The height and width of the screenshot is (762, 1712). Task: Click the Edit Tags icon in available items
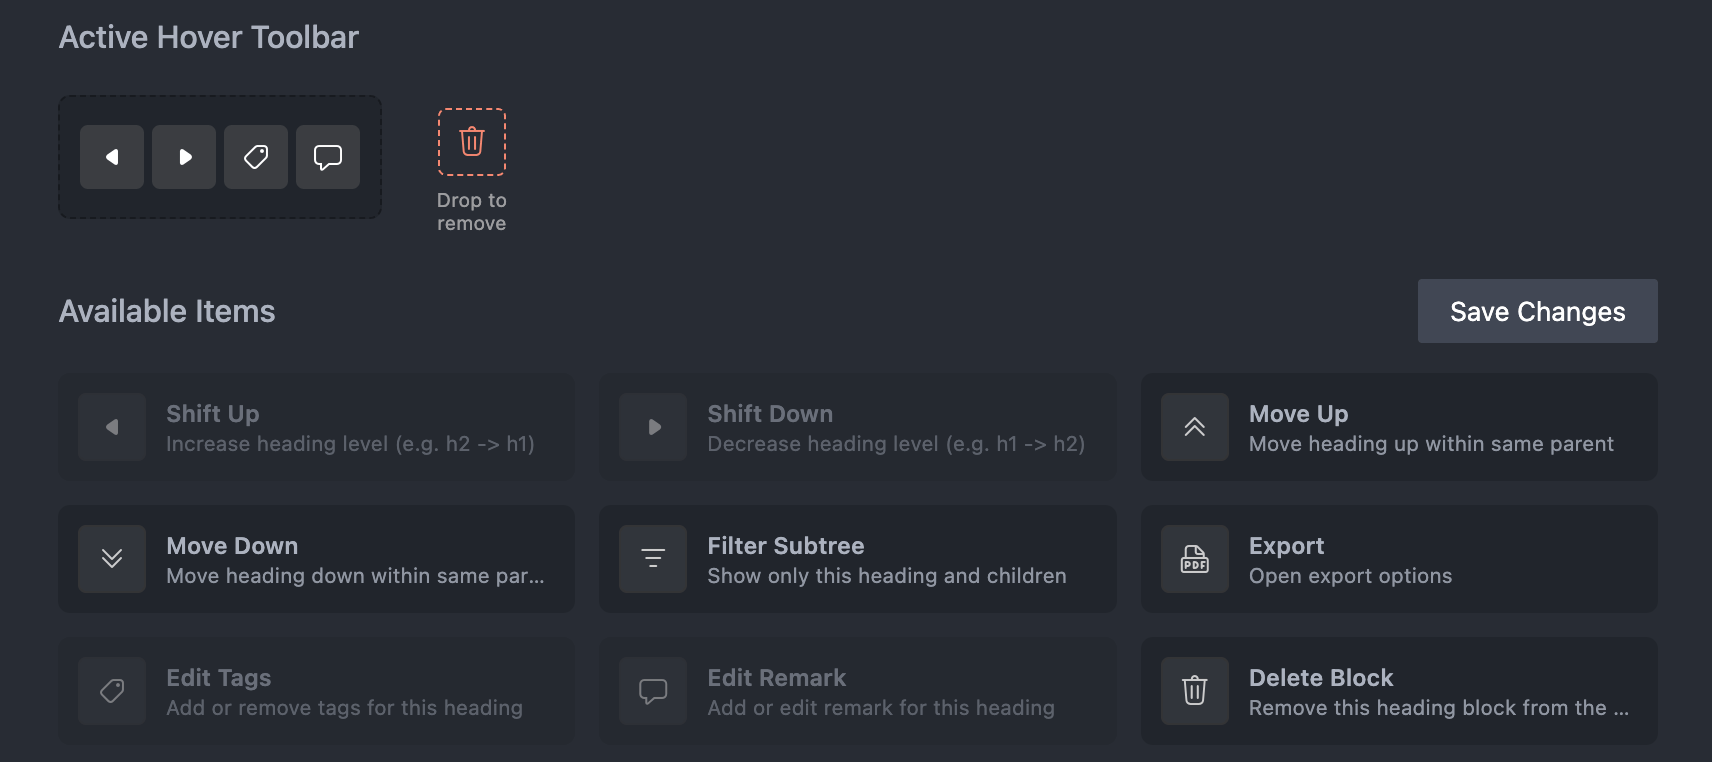click(112, 691)
